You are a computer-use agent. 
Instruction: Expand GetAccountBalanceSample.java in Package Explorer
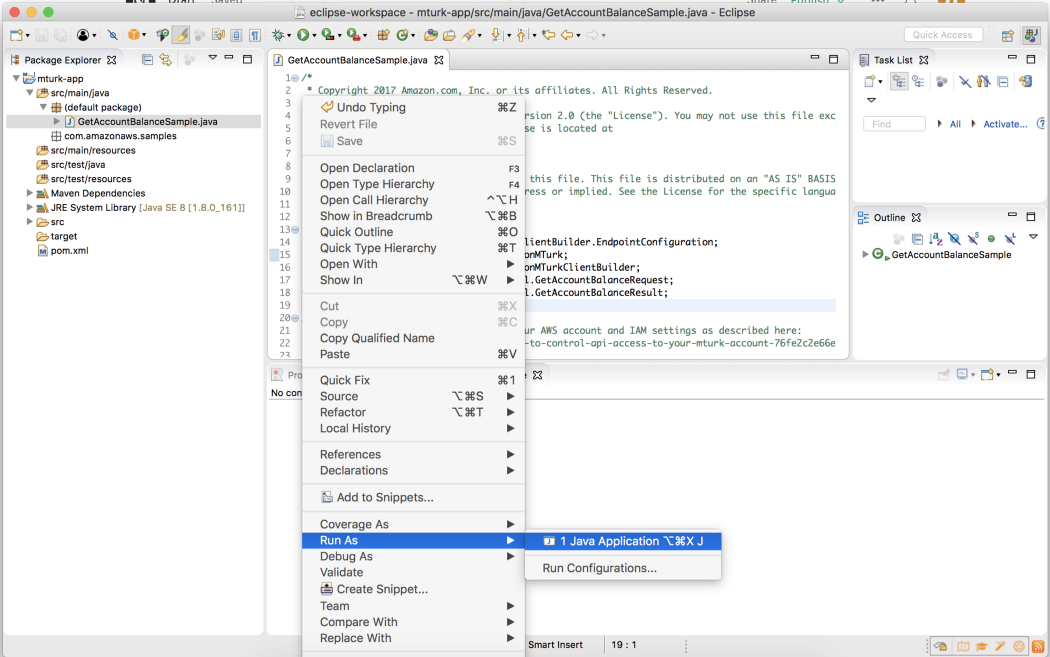[x=57, y=121]
